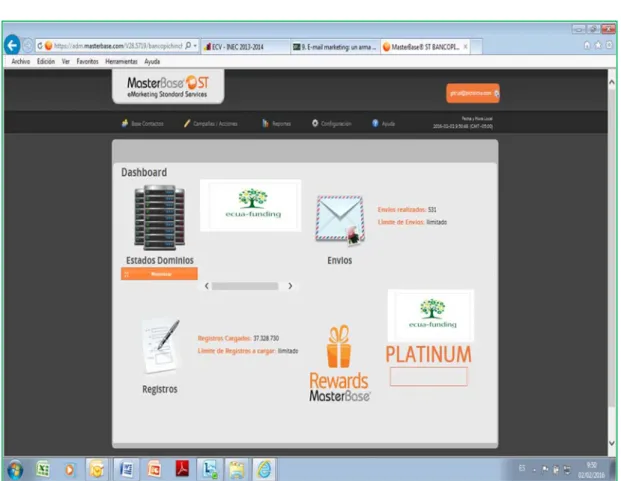Open Excel from the taskbar
Image resolution: width=621 pixels, height=481 pixels.
(x=43, y=470)
